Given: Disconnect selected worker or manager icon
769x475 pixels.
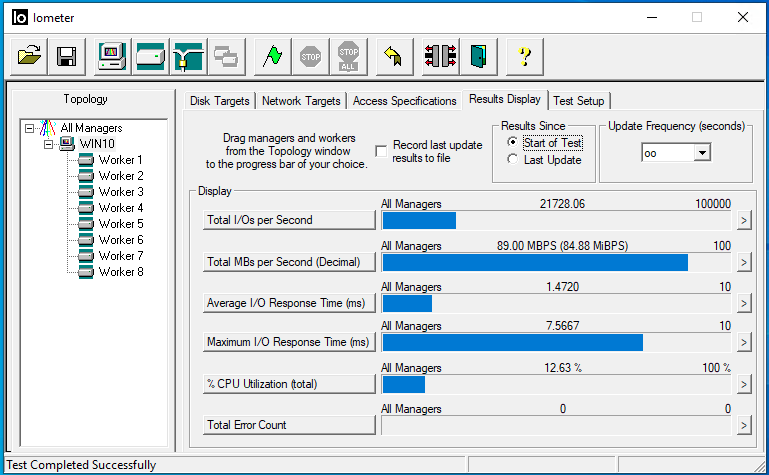Looking at the screenshot, I should [440, 56].
